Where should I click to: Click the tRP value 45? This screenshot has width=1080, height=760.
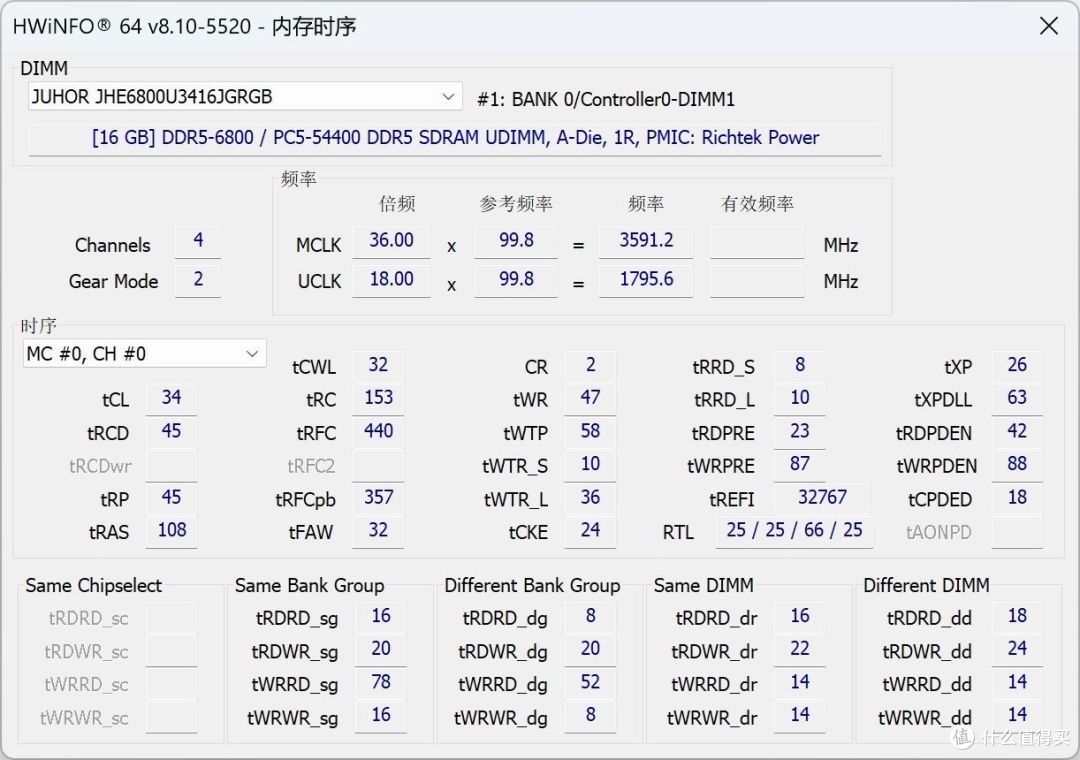(x=172, y=498)
